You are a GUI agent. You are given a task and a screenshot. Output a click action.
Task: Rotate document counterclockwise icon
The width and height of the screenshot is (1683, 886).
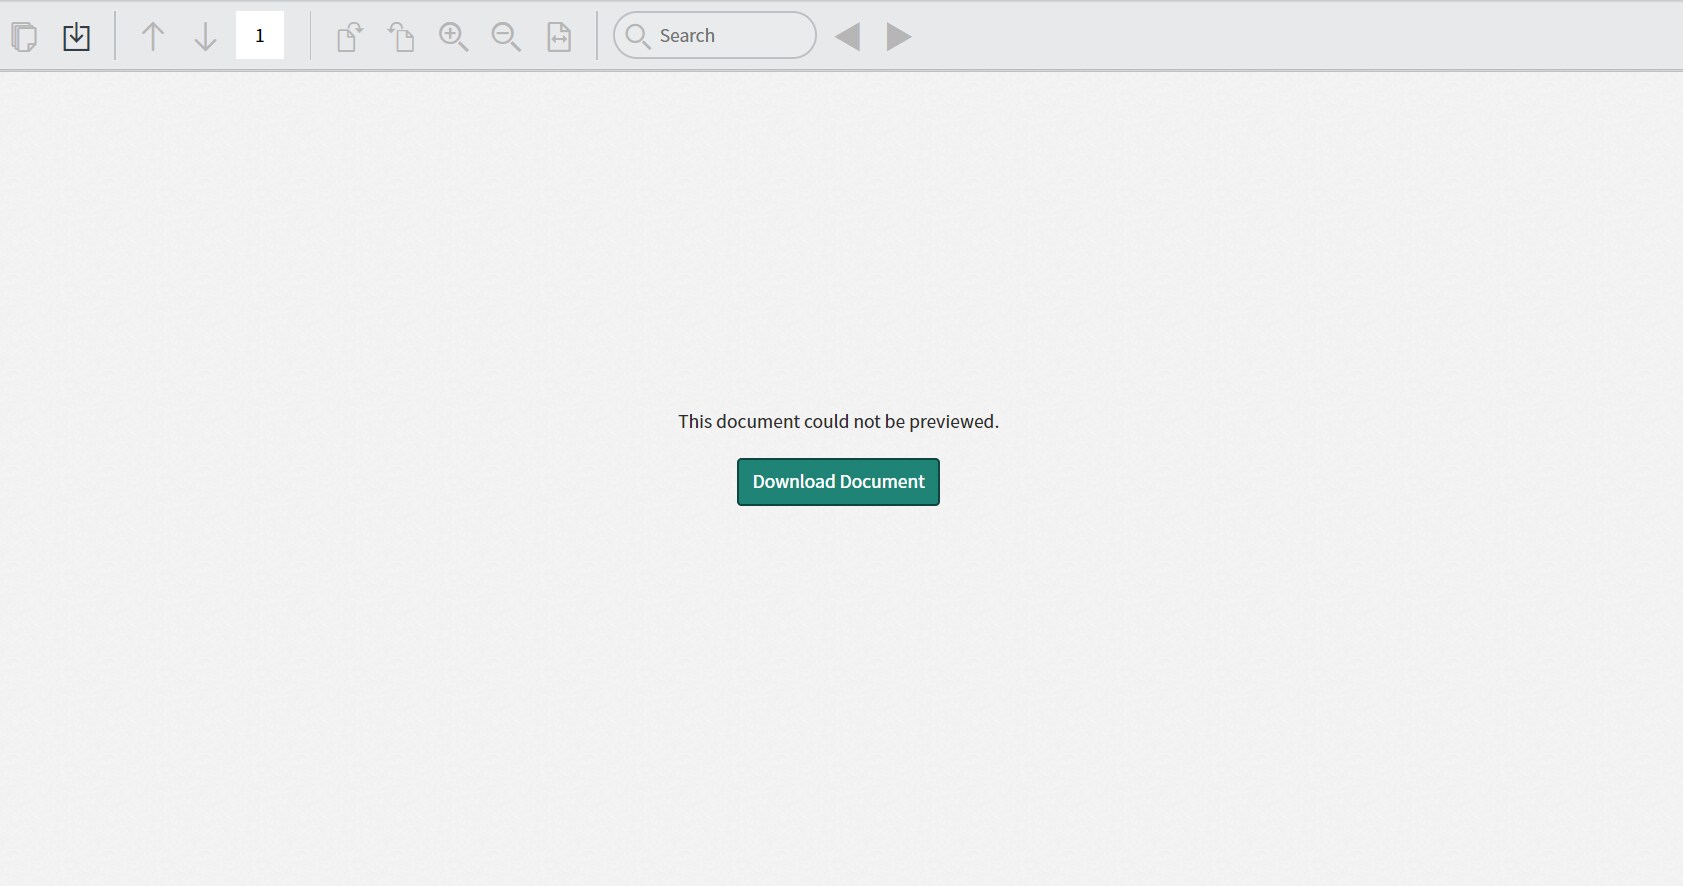click(x=401, y=37)
